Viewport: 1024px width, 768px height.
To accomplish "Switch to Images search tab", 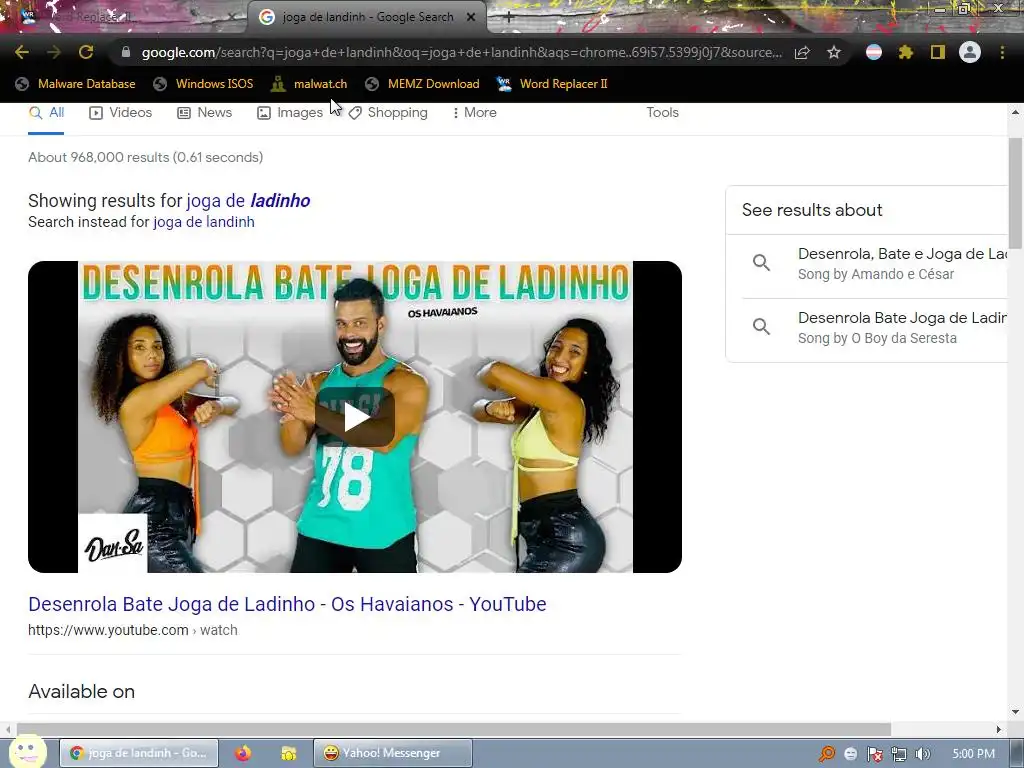I will point(290,112).
